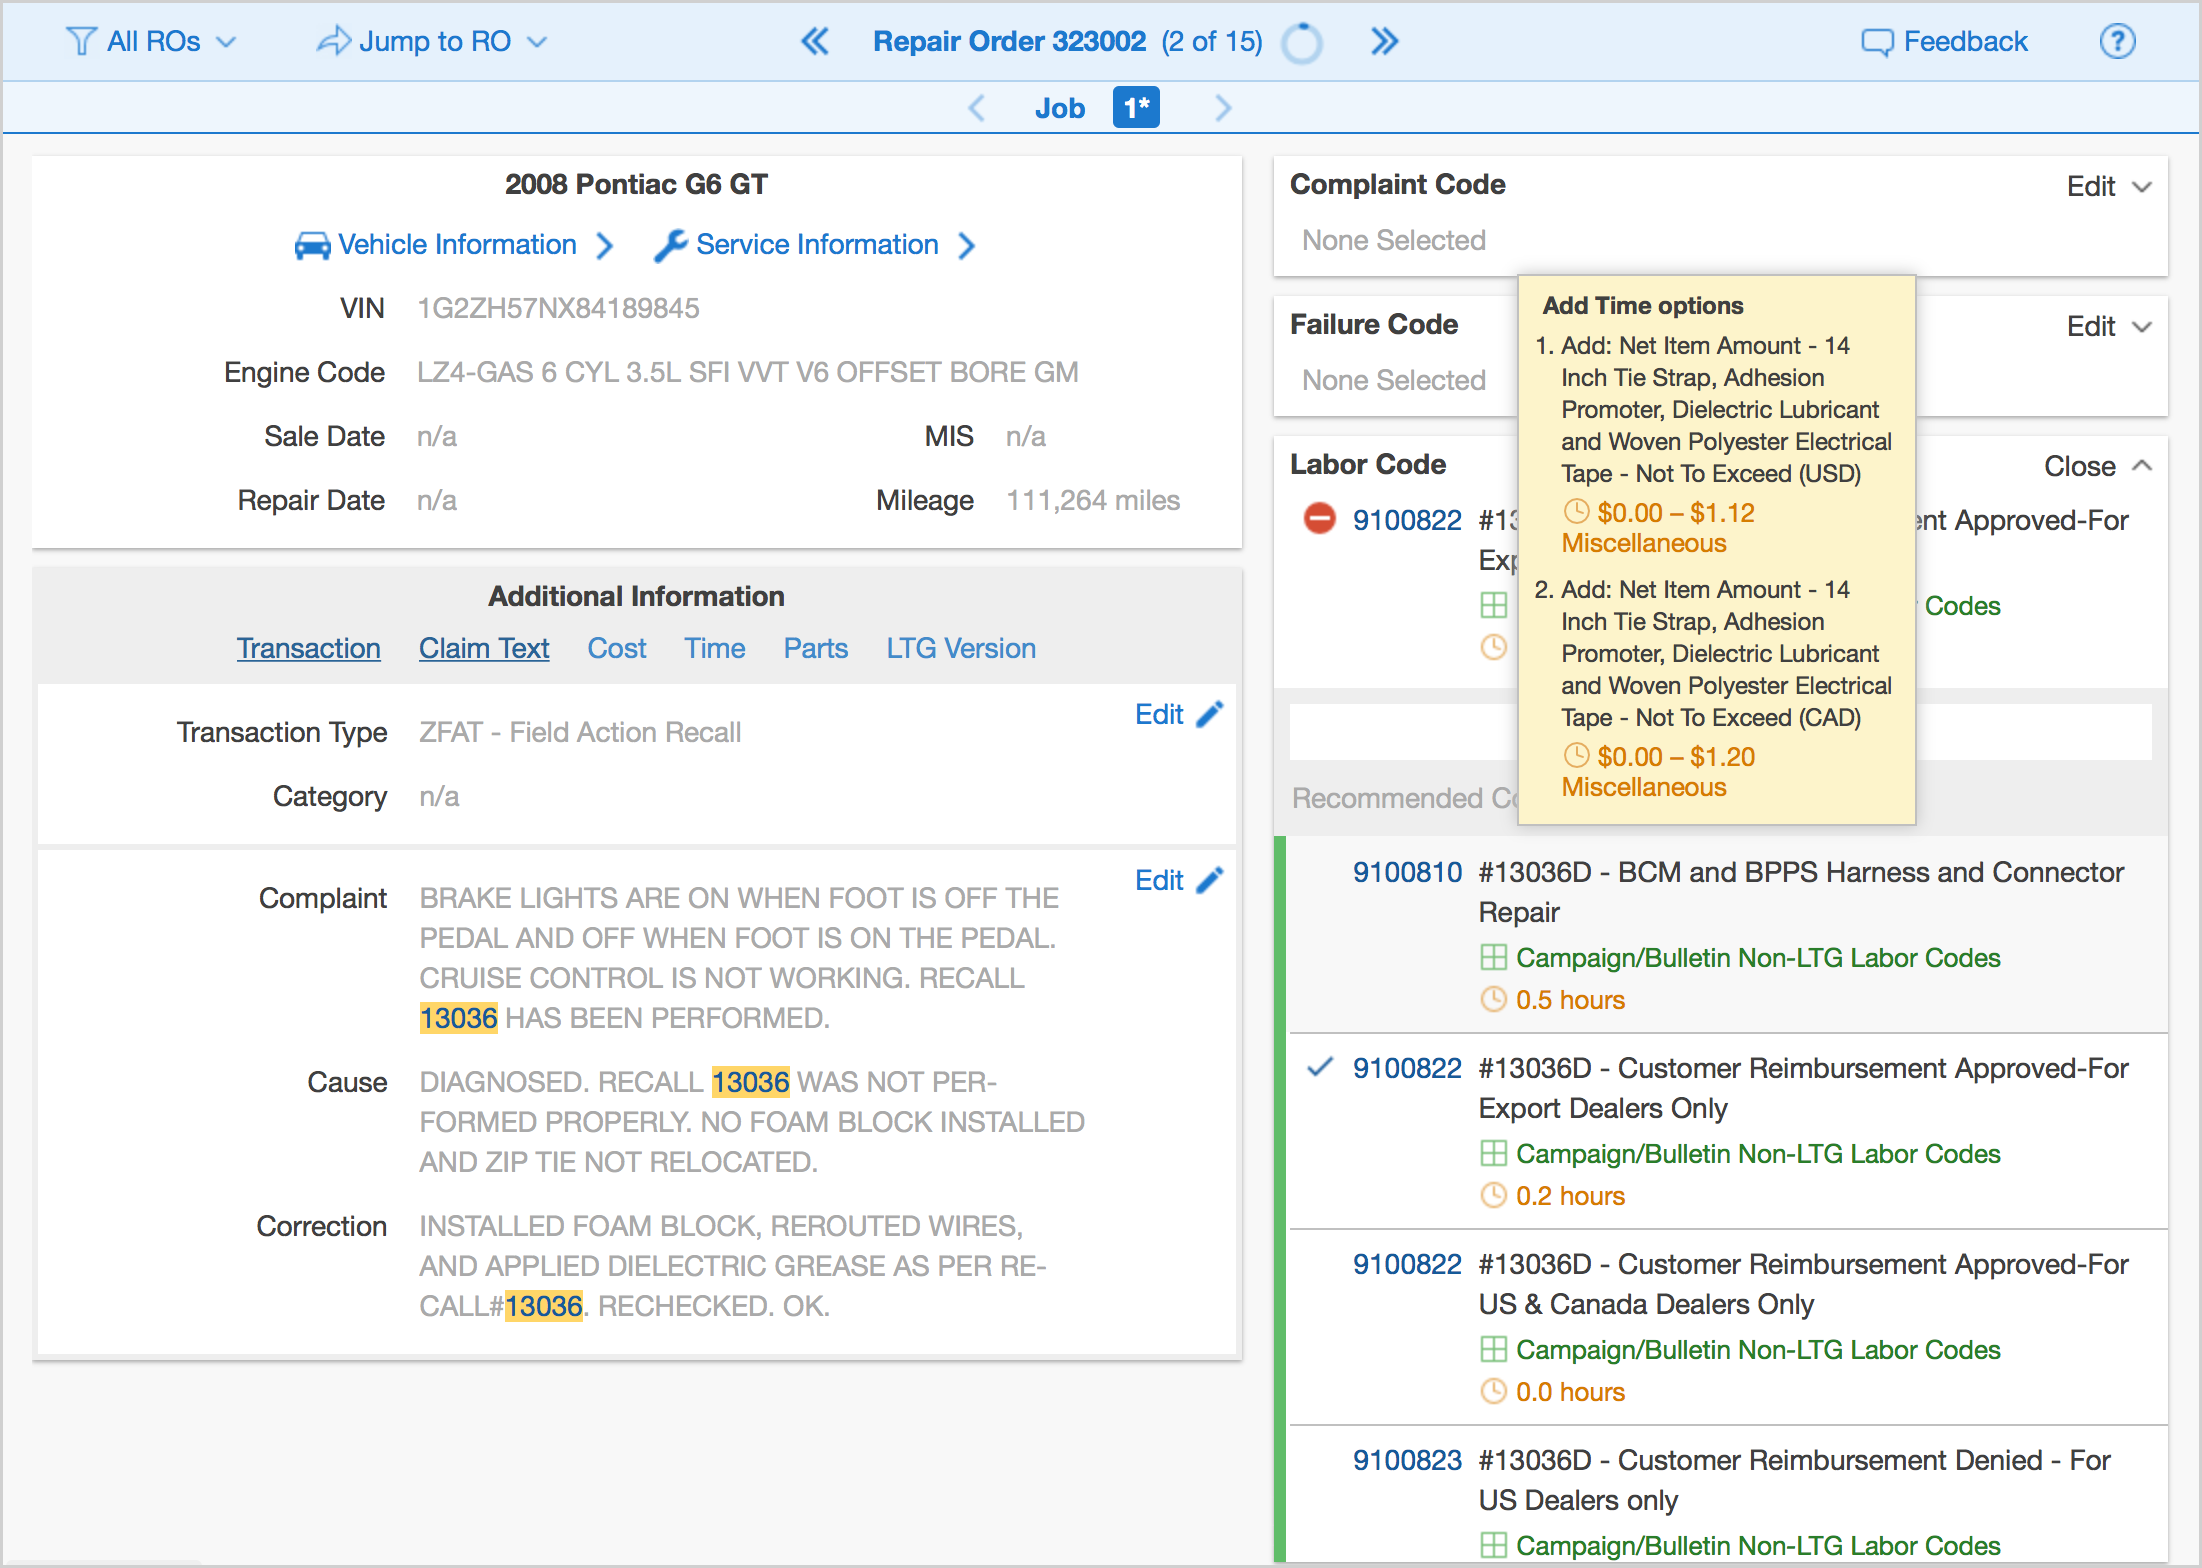Viewport: 2202px width, 1568px height.
Task: Click highlighted 13036 in Cause text
Action: (x=750, y=1082)
